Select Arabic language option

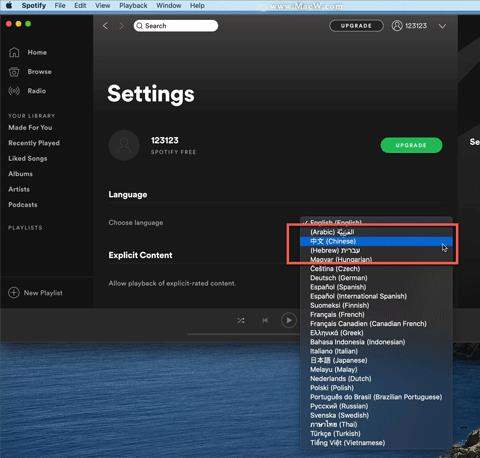[376, 232]
